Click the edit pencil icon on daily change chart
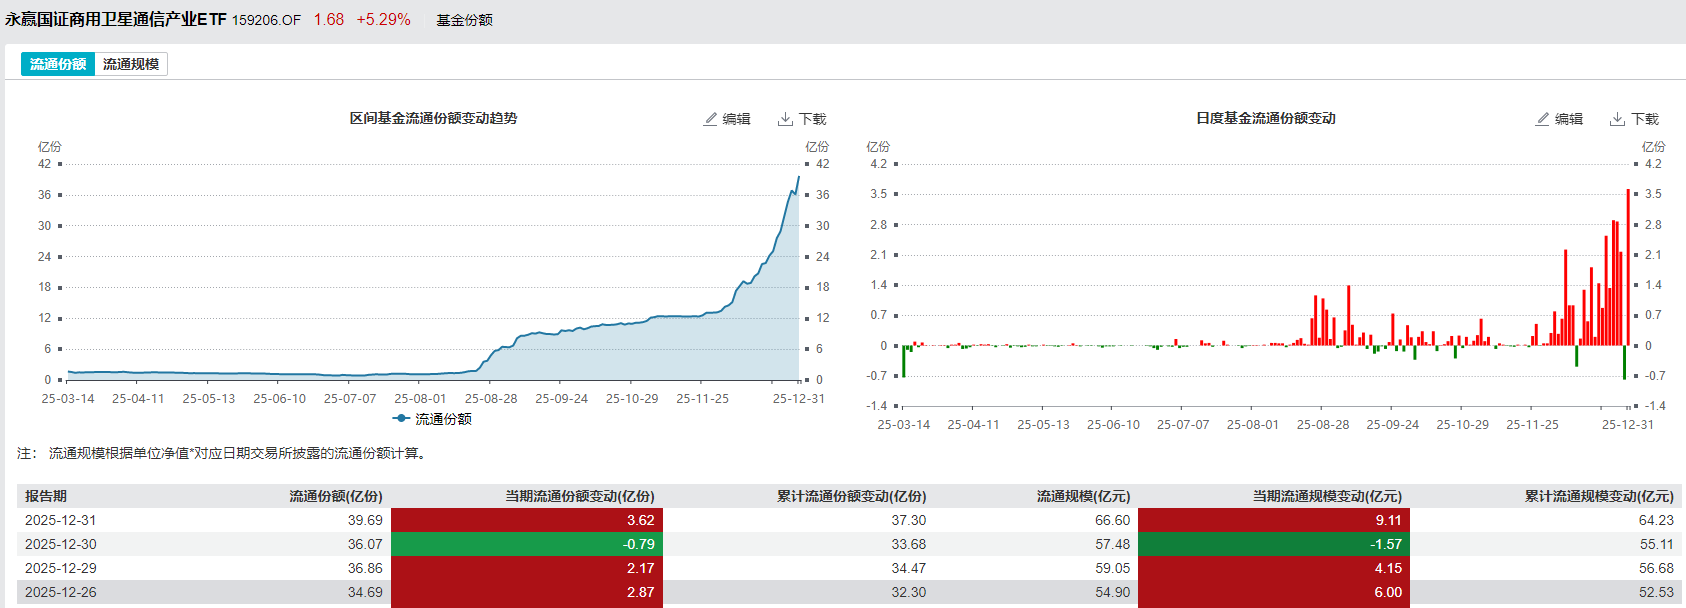The width and height of the screenshot is (1686, 608). [x=1543, y=119]
